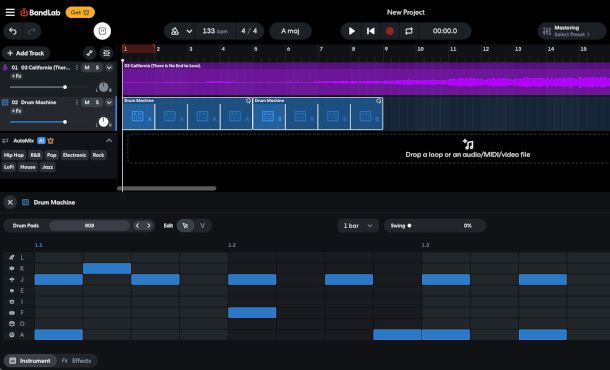Open the automation tool next to Add Track

tap(89, 53)
